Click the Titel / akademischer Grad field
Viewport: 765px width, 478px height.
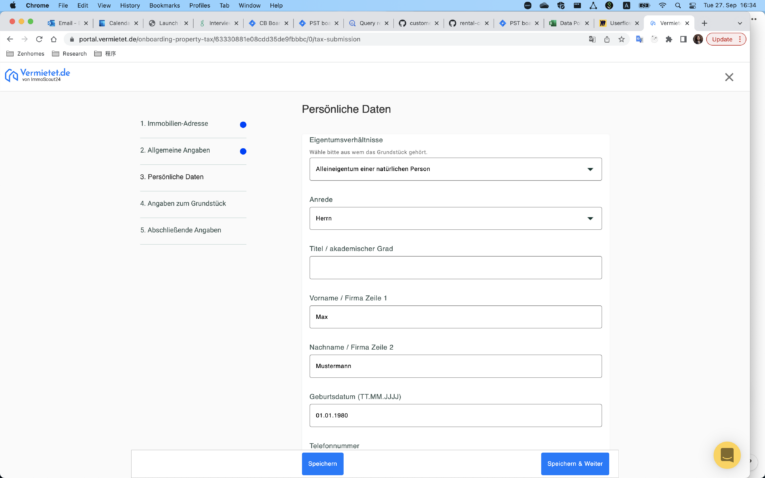455,267
